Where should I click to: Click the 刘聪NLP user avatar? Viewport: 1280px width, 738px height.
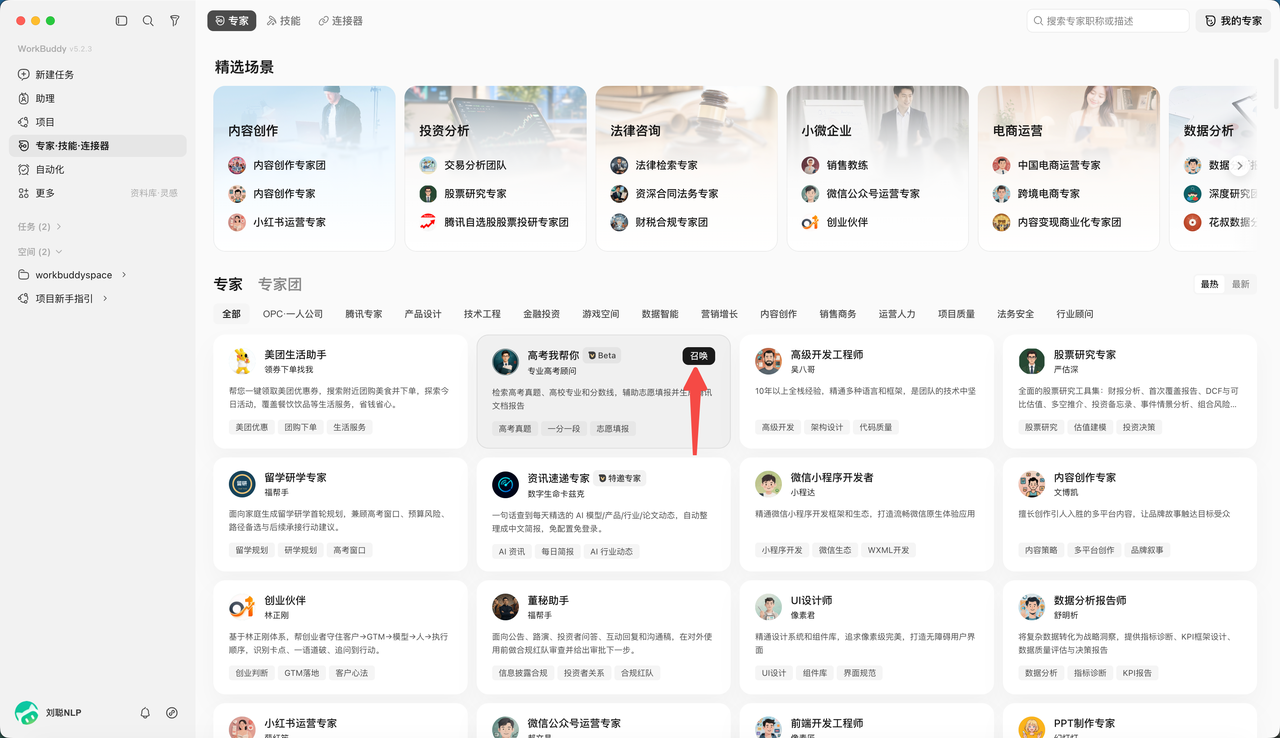[27, 713]
